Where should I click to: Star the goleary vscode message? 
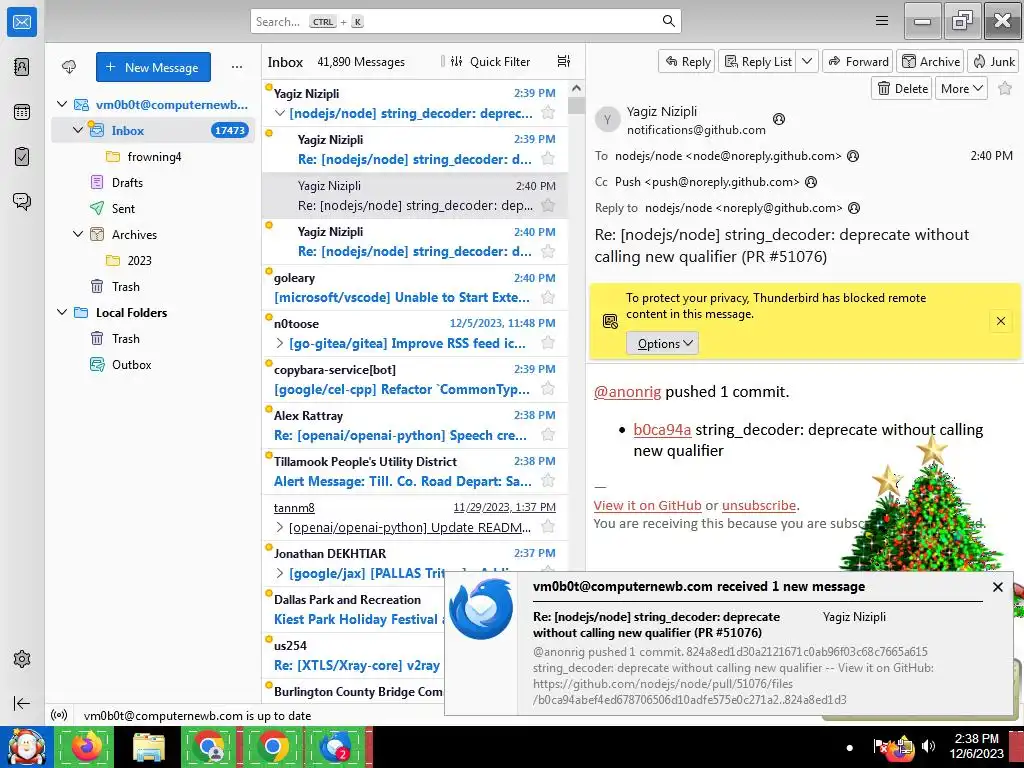click(548, 298)
